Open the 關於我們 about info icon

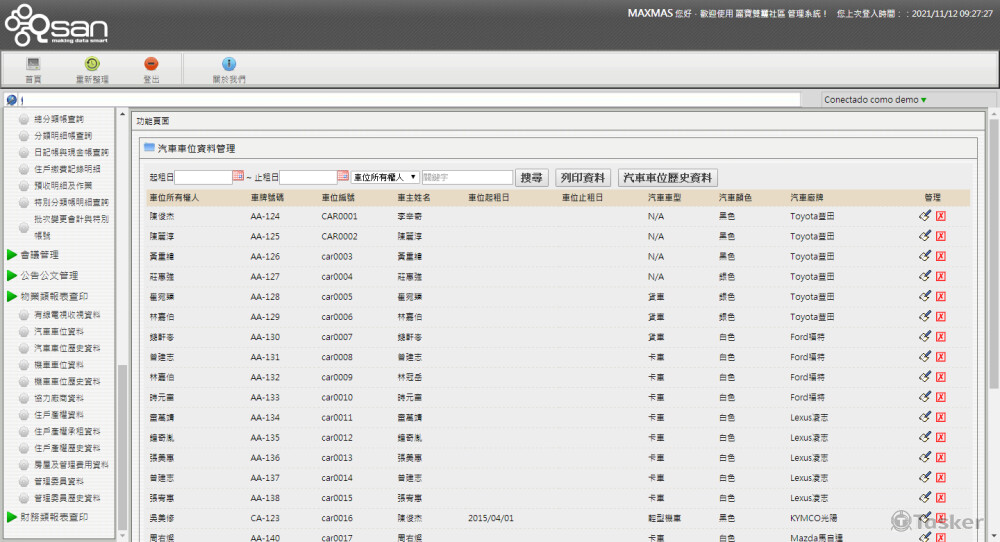click(x=229, y=64)
